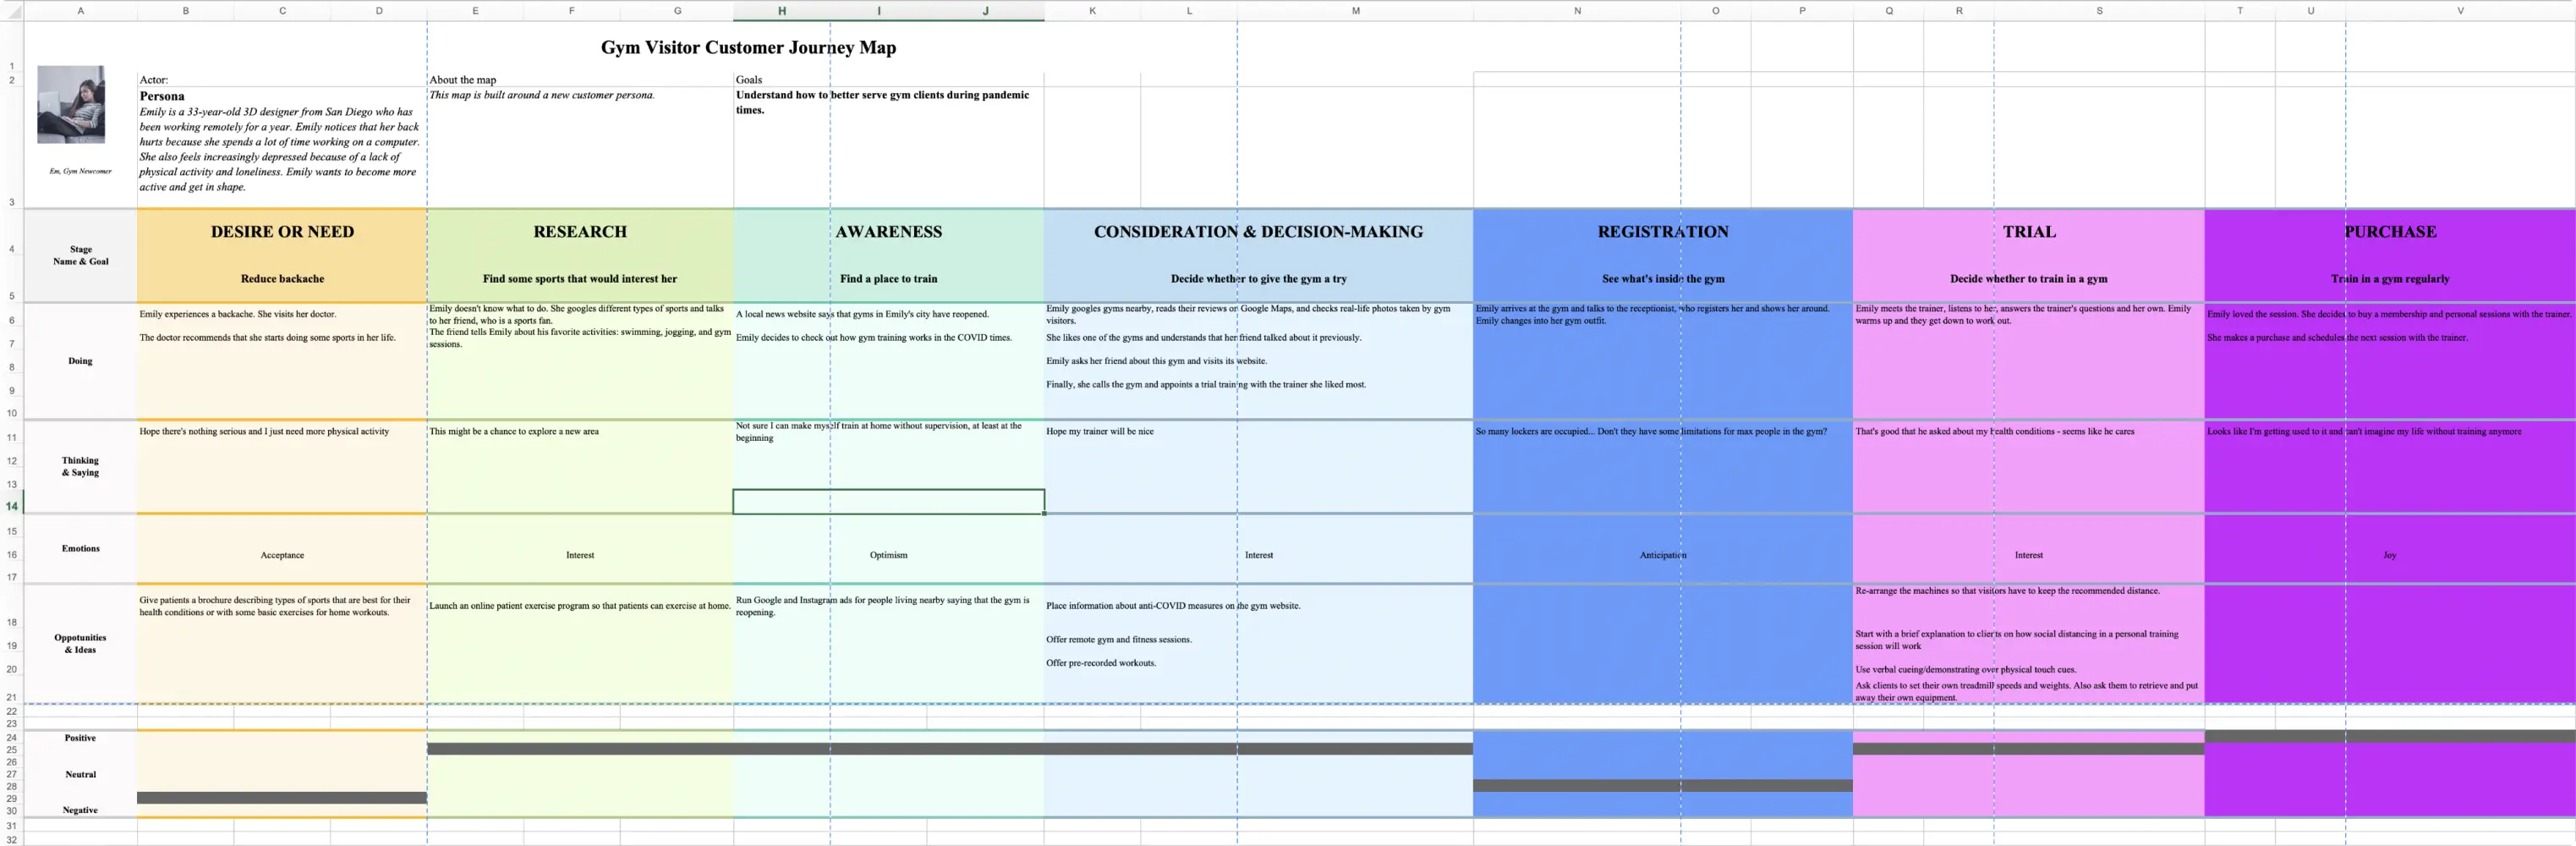Click the 'Em, Gym Newcomer' caption
Screen dimensions: 2576x846
(80, 171)
